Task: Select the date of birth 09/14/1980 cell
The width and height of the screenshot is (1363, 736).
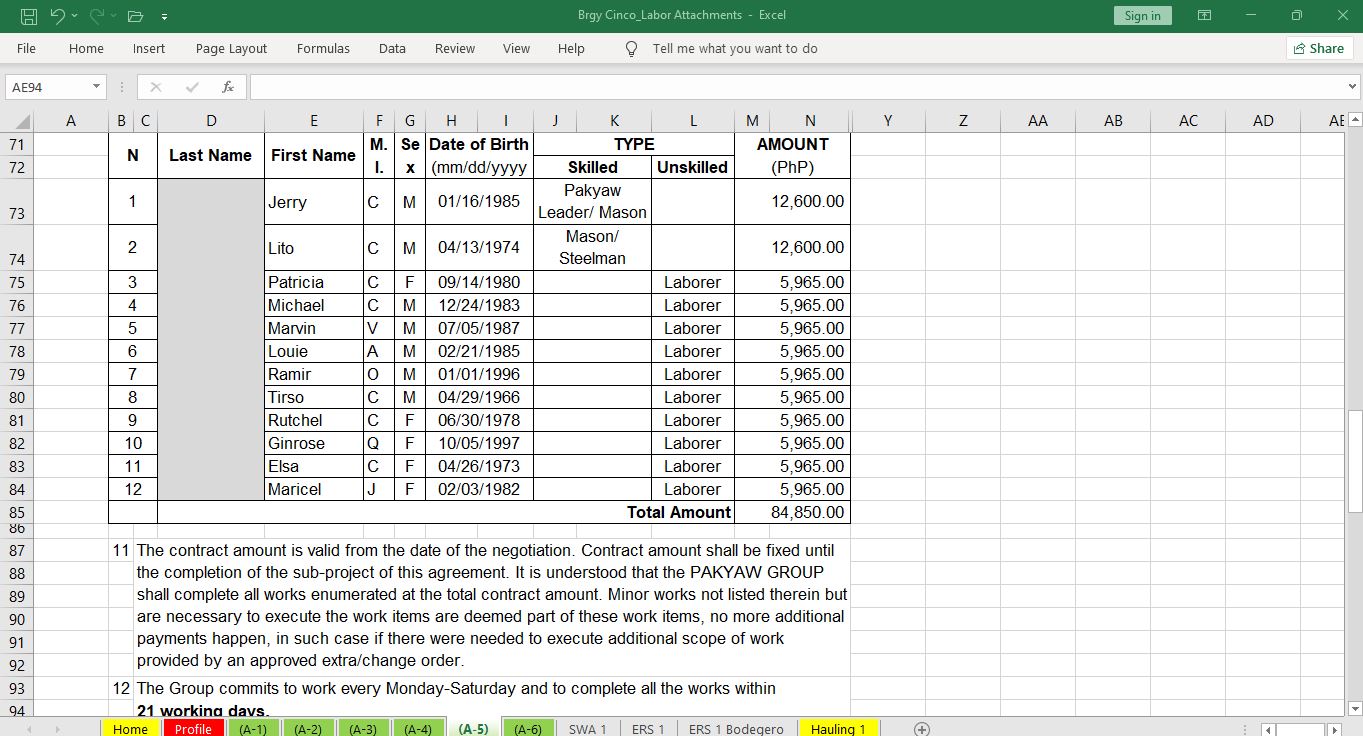Action: point(479,282)
